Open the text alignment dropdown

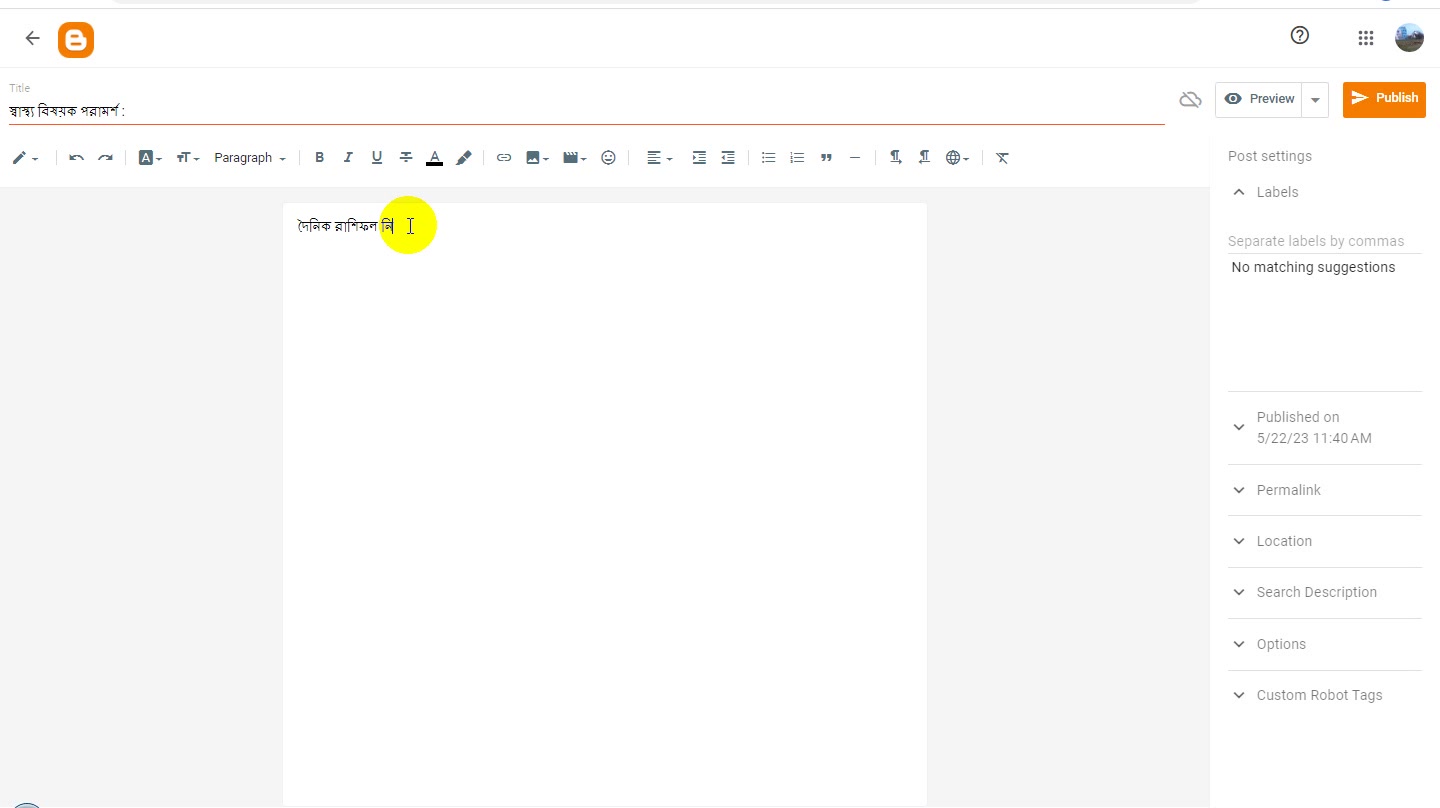click(659, 158)
